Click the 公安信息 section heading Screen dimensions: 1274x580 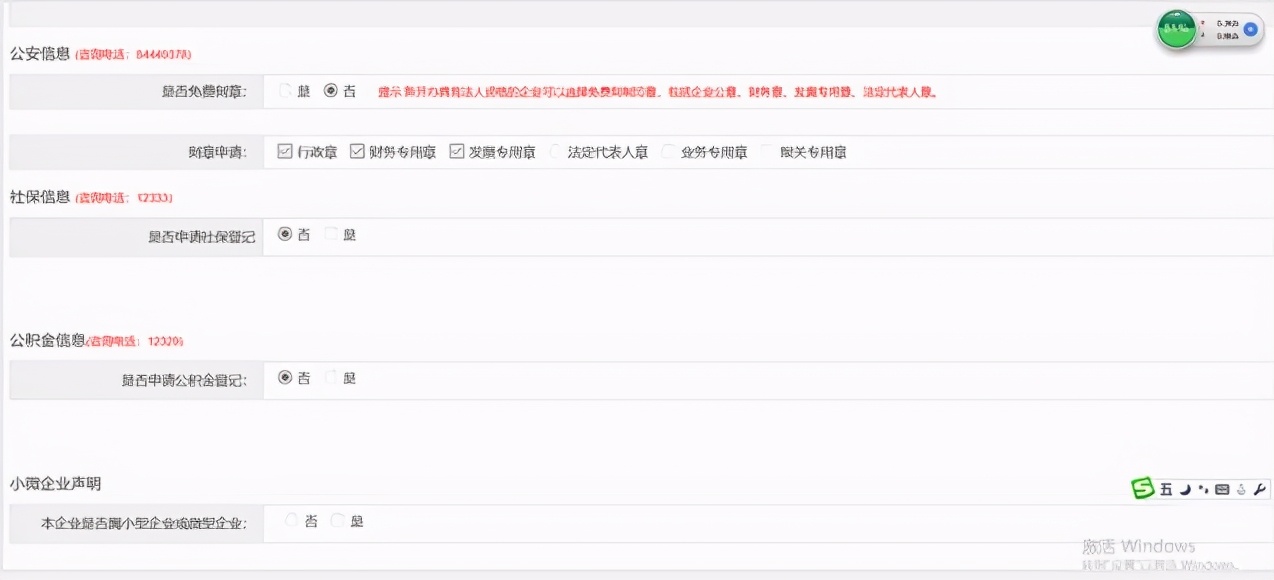40,53
